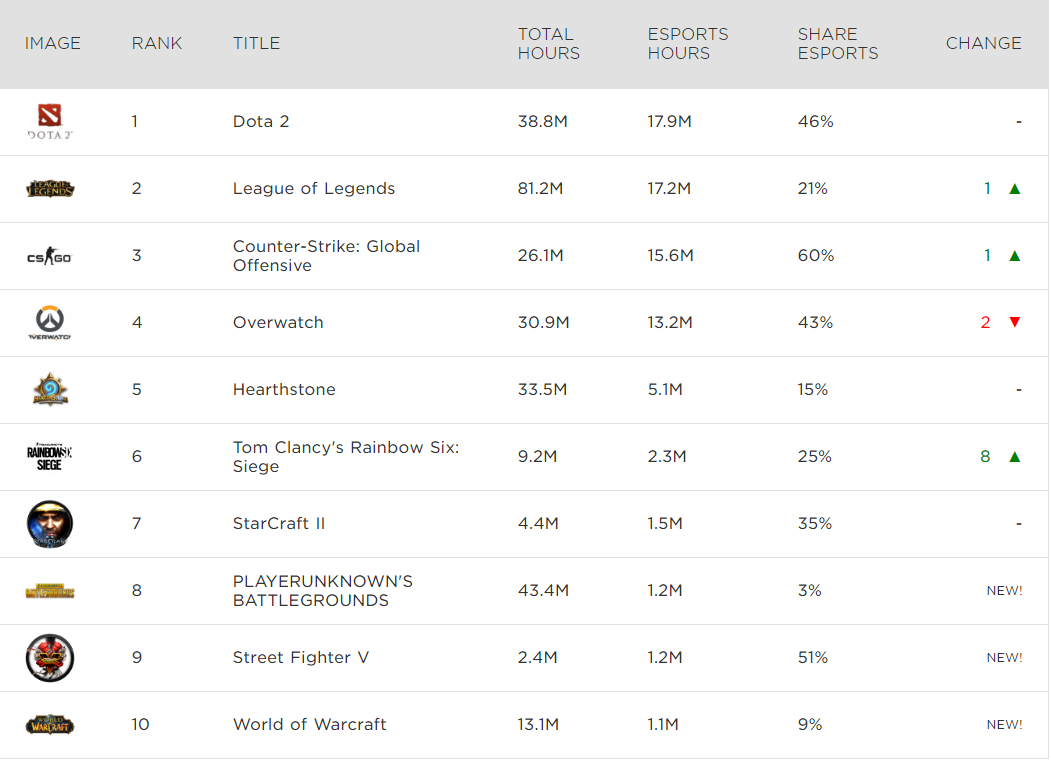The width and height of the screenshot is (1051, 761).
Task: Click the League of Legends logo
Action: (50, 188)
